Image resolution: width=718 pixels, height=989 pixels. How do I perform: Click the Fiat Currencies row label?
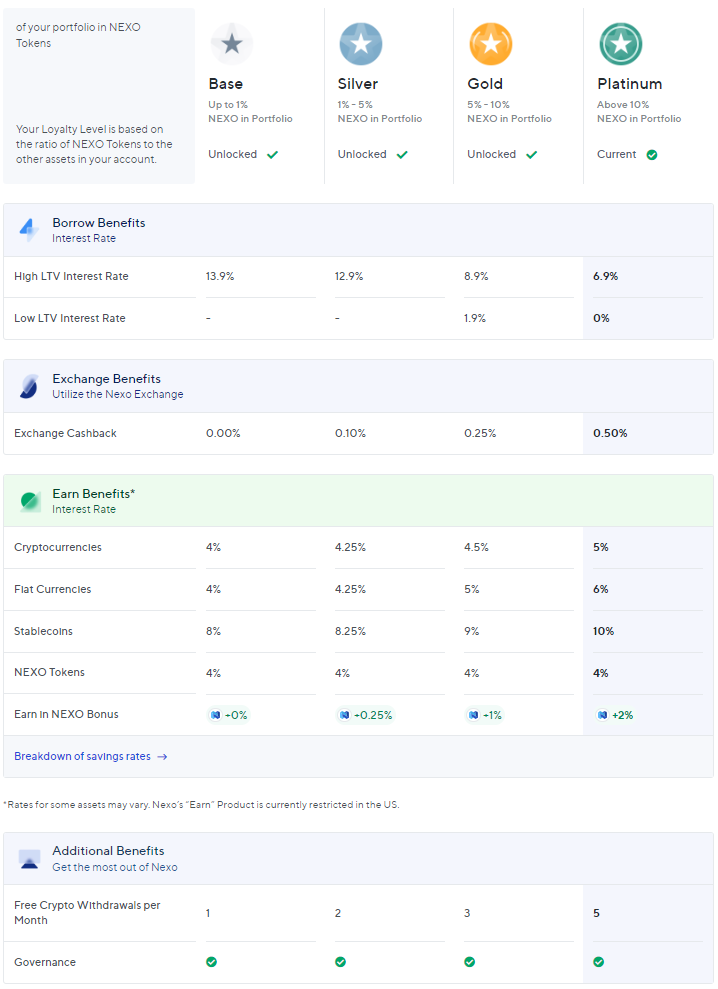pyautogui.click(x=52, y=589)
